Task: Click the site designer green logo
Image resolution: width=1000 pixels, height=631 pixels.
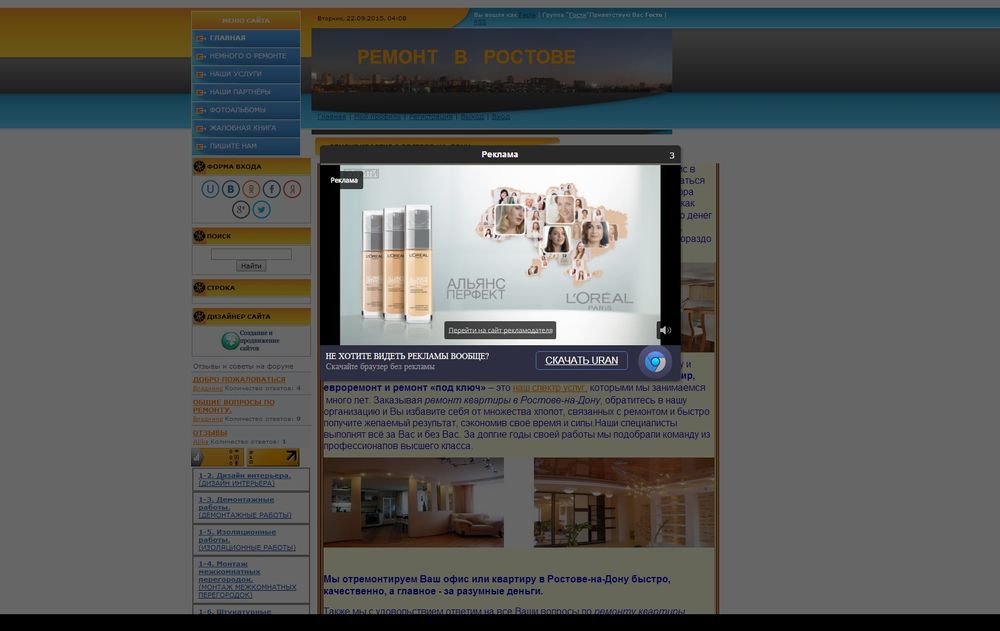Action: pos(230,341)
